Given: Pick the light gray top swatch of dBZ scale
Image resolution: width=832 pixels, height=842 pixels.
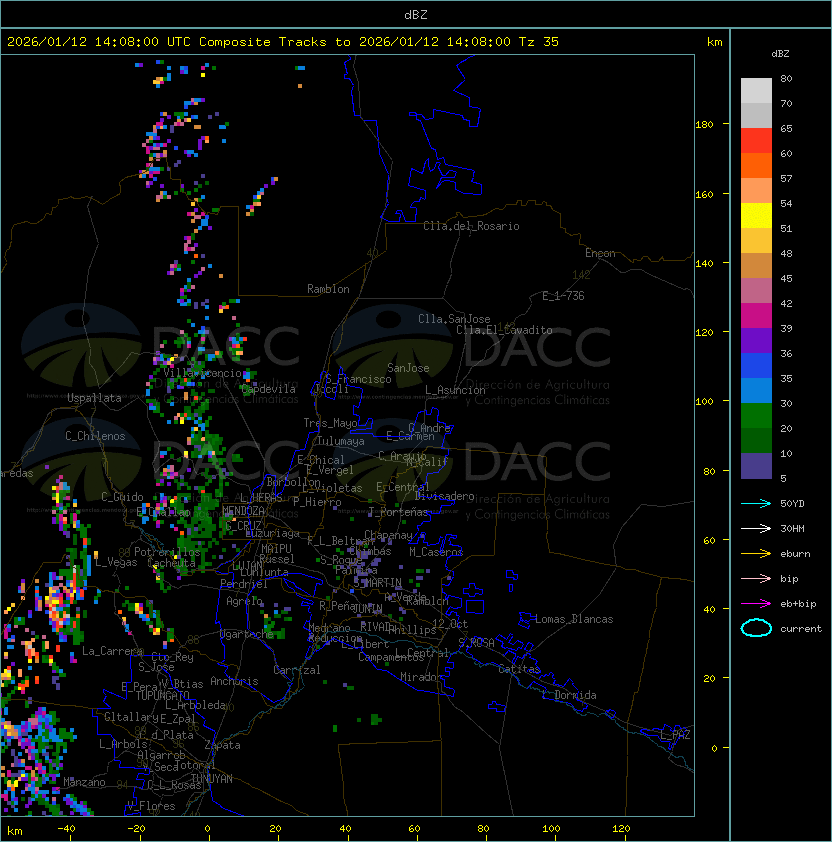Looking at the screenshot, I should point(756,91).
